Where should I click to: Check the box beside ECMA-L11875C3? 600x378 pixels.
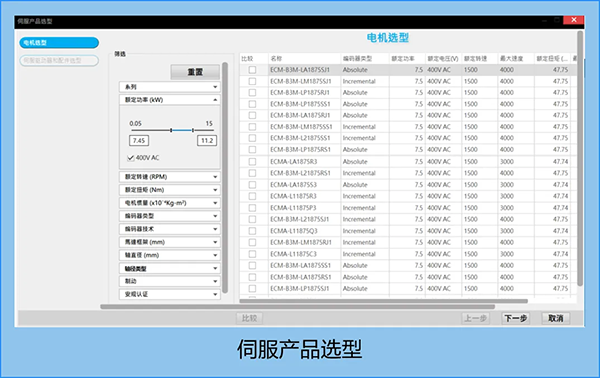(x=252, y=254)
